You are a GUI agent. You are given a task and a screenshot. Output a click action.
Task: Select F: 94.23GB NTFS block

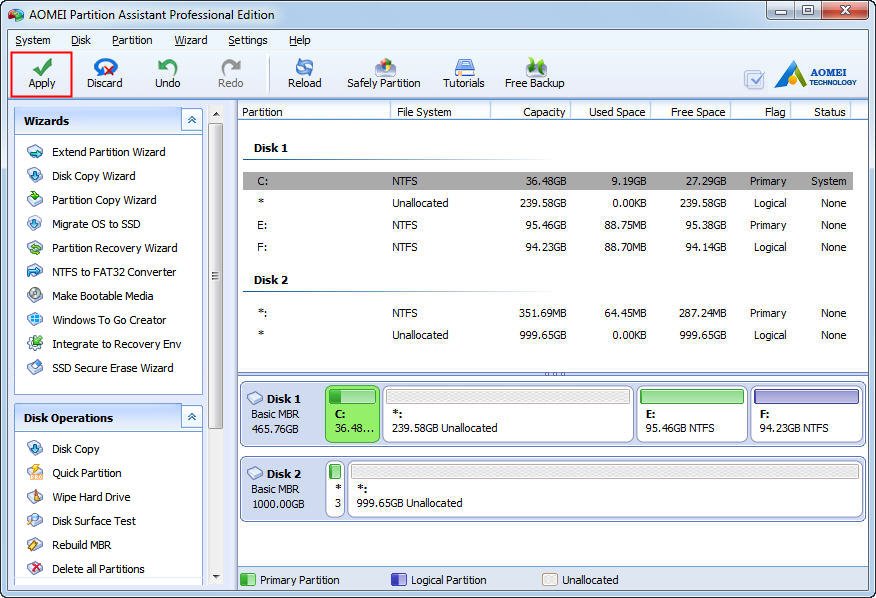pos(806,414)
